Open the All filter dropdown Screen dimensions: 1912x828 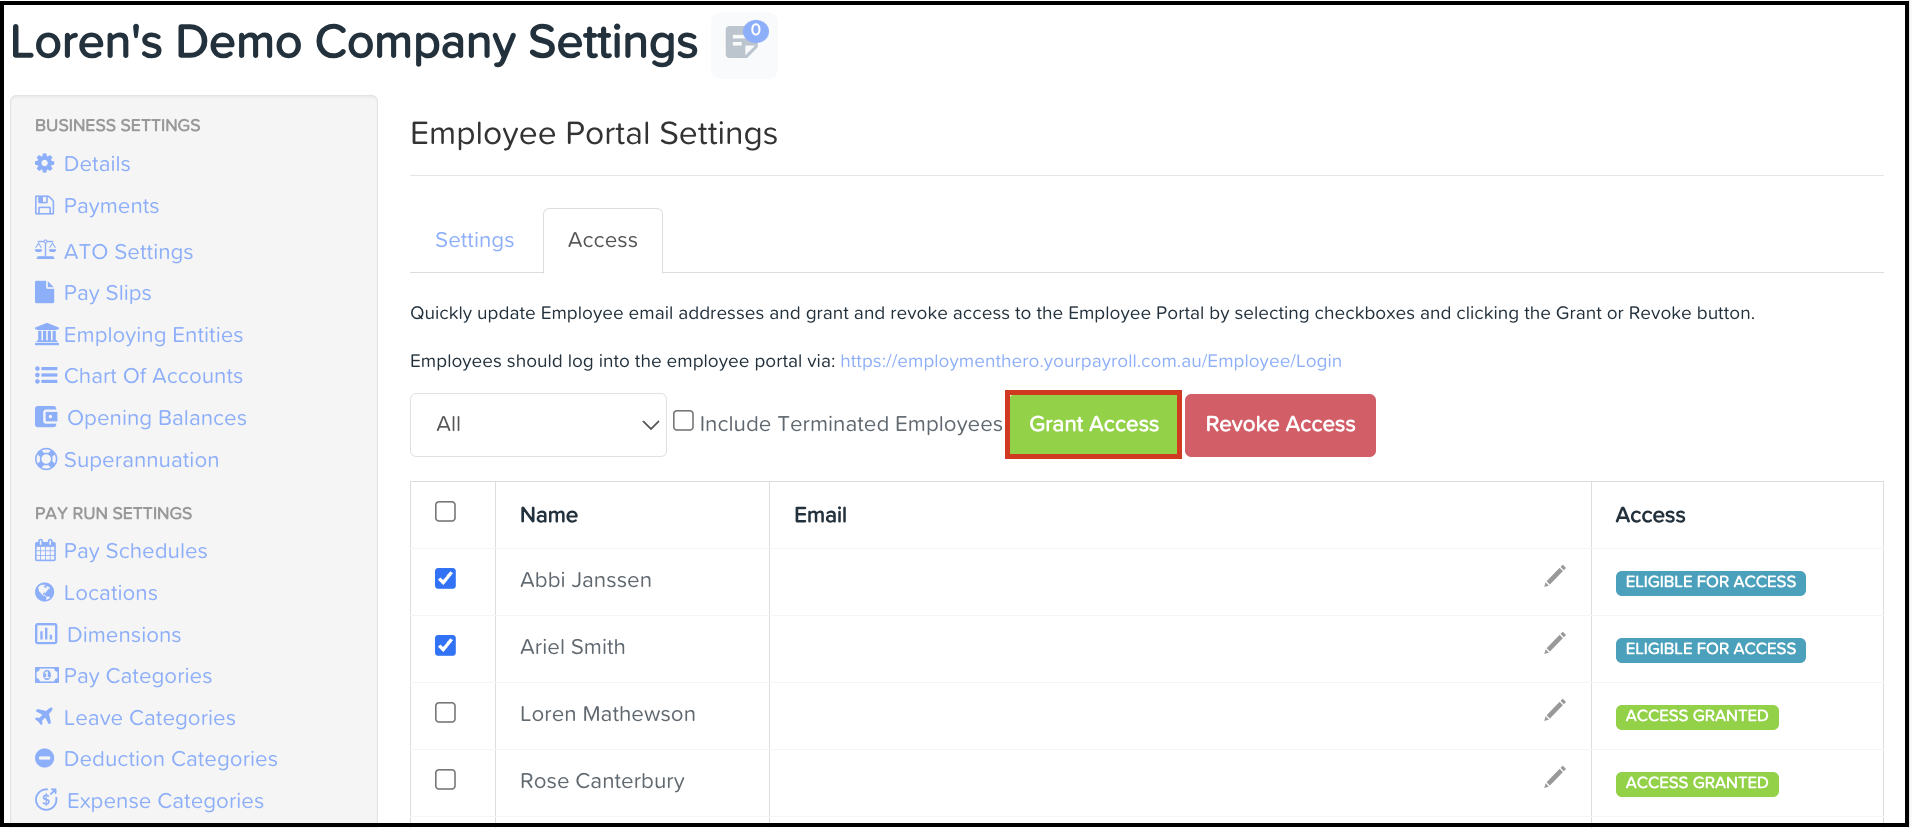538,425
